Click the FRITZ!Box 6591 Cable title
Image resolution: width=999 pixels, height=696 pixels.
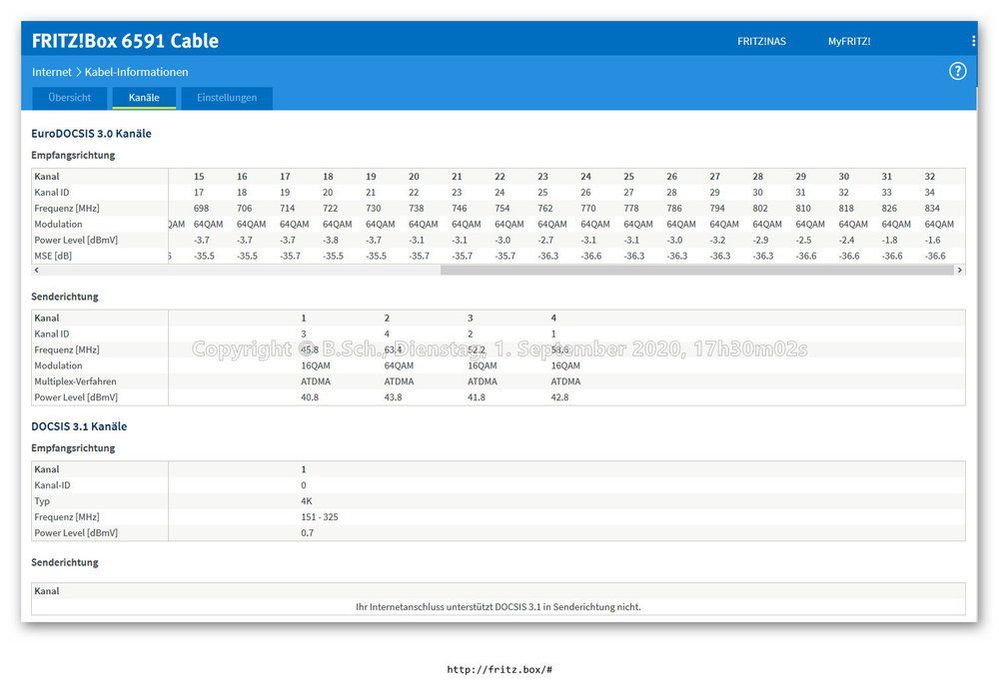[x=126, y=41]
